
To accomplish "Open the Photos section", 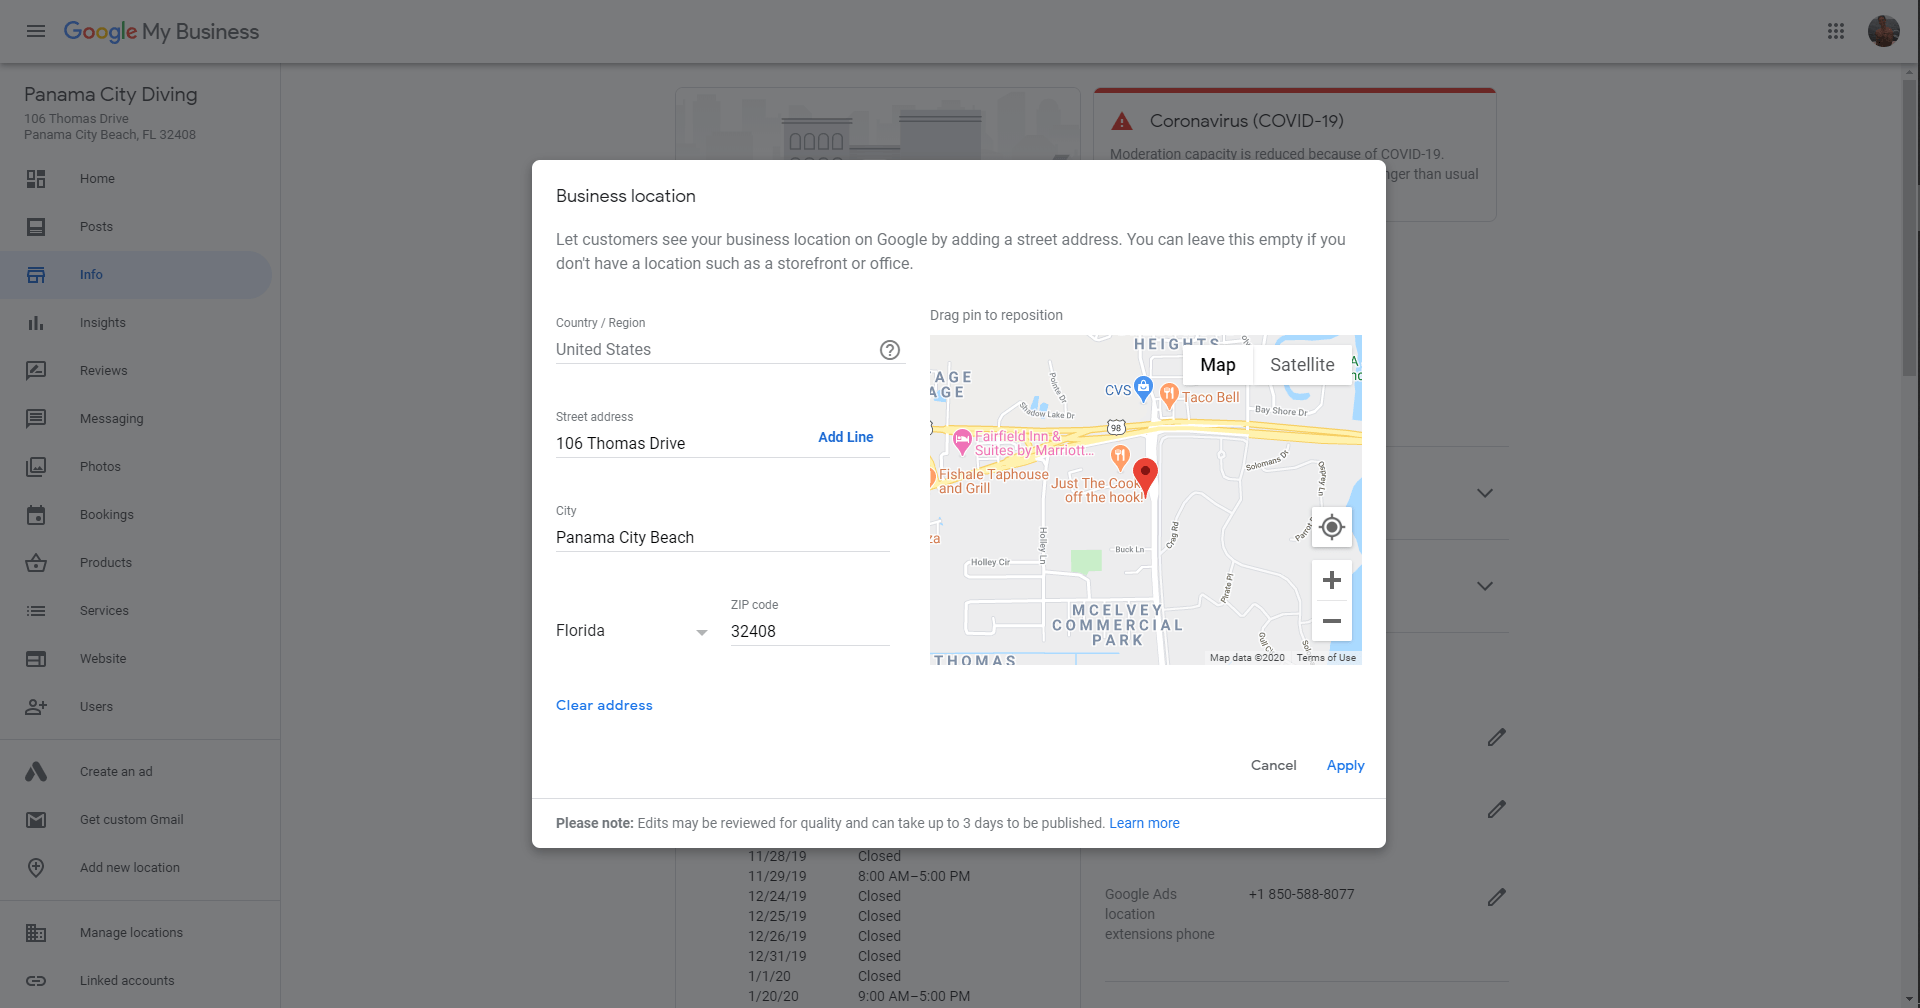I will 100,466.
